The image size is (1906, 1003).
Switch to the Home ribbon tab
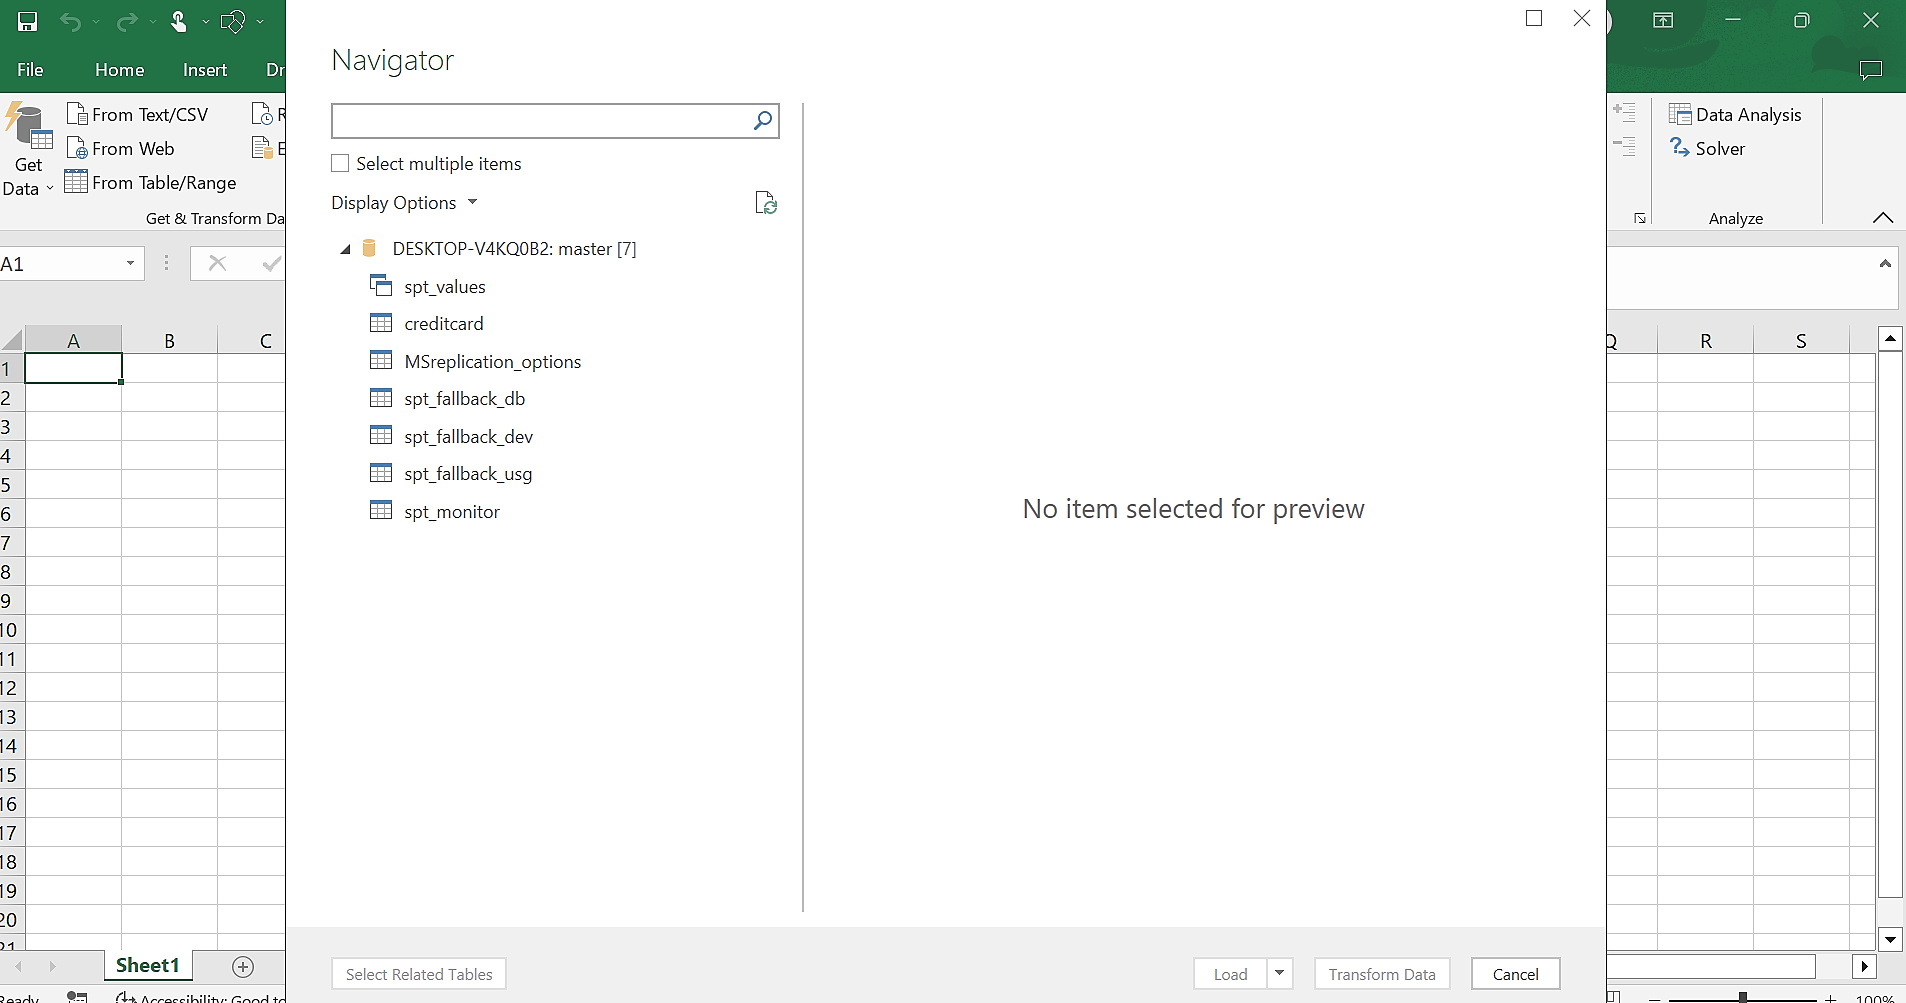pyautogui.click(x=120, y=70)
